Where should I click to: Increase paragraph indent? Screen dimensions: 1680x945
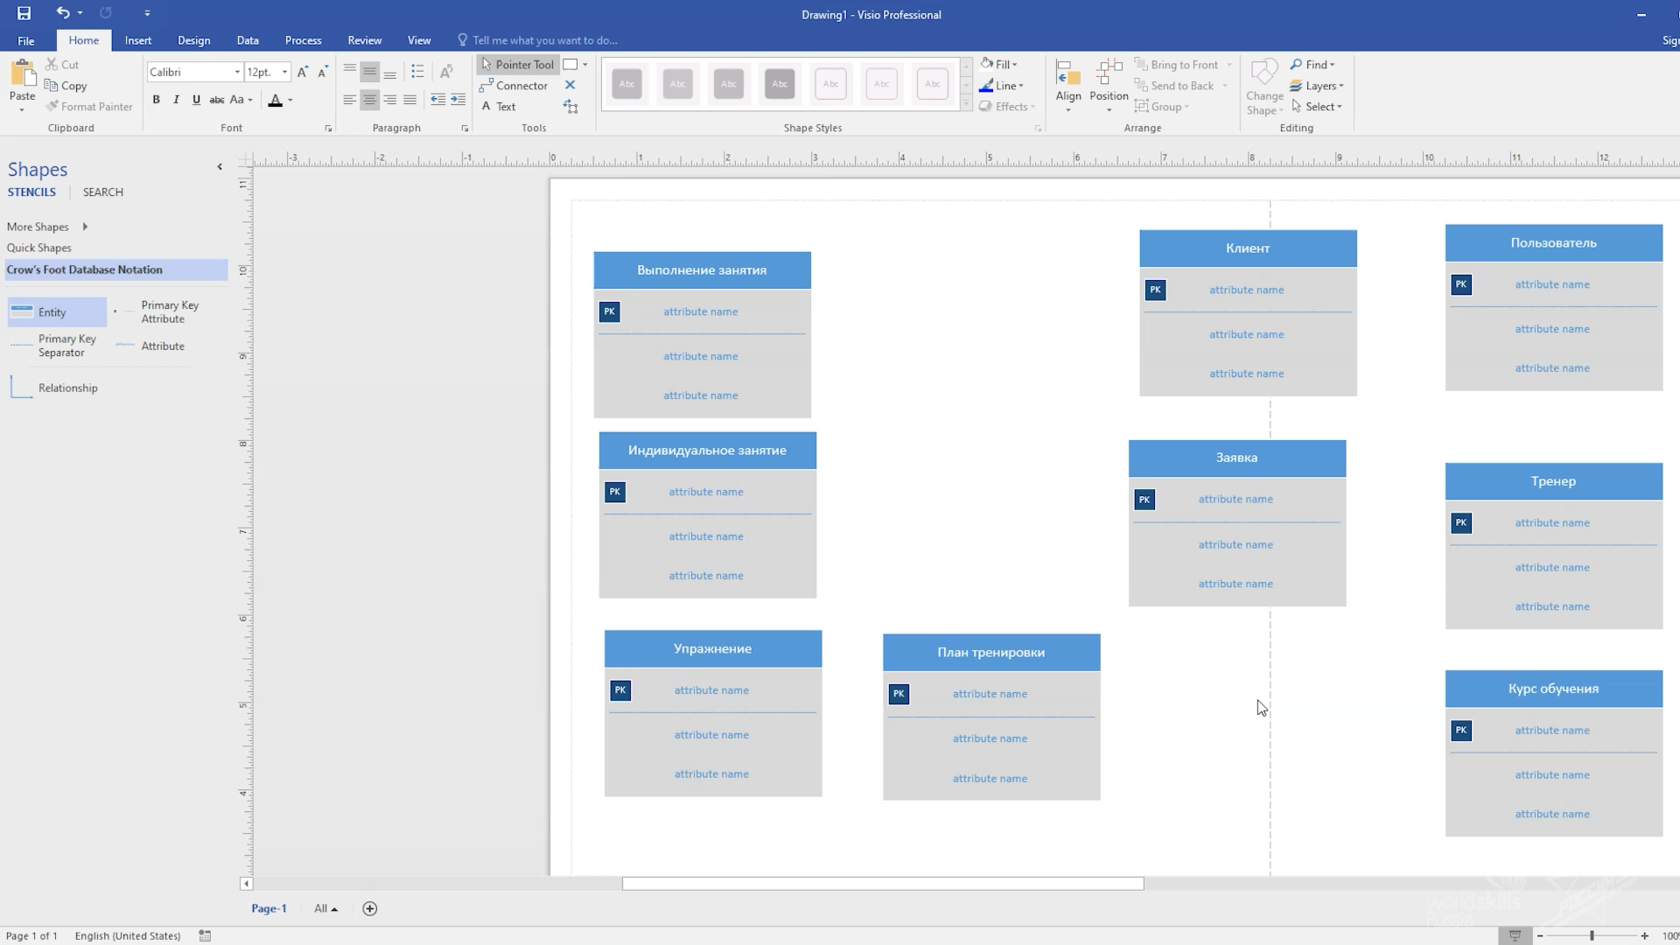[458, 100]
